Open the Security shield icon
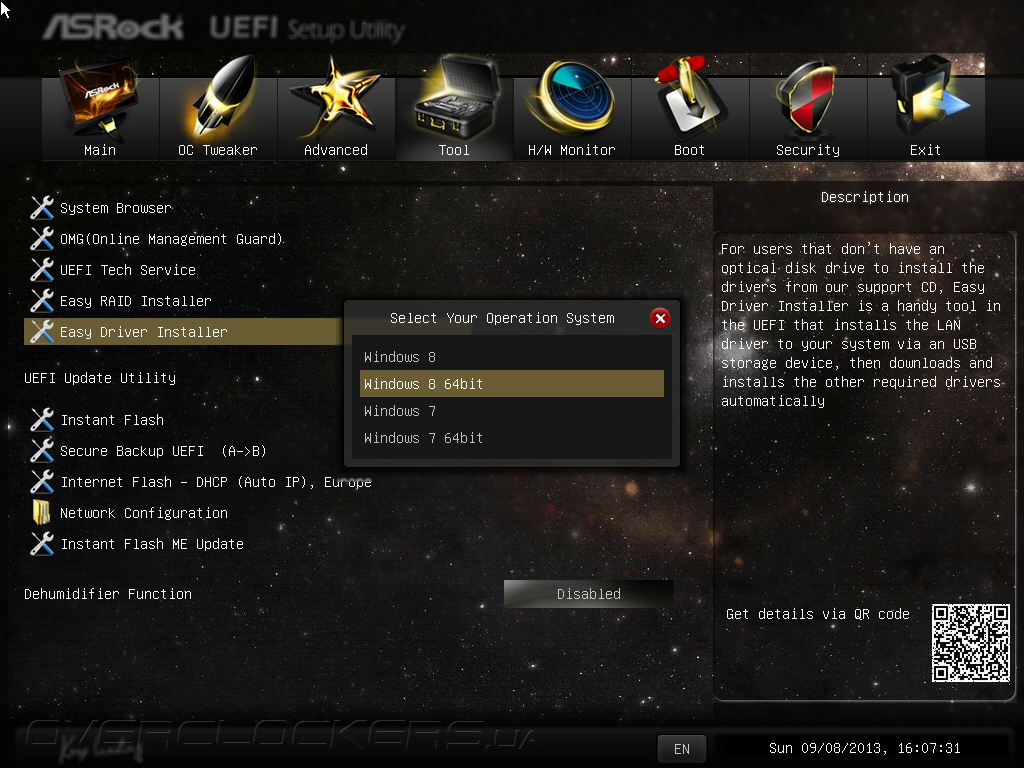 pos(807,98)
